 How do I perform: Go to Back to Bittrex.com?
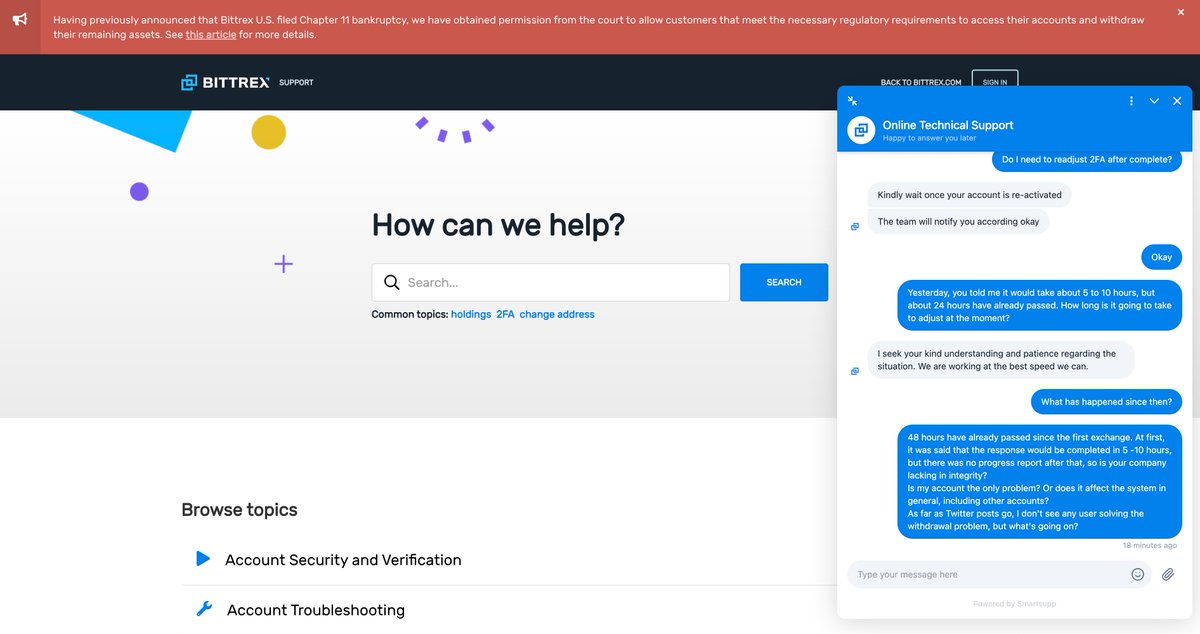(921, 82)
